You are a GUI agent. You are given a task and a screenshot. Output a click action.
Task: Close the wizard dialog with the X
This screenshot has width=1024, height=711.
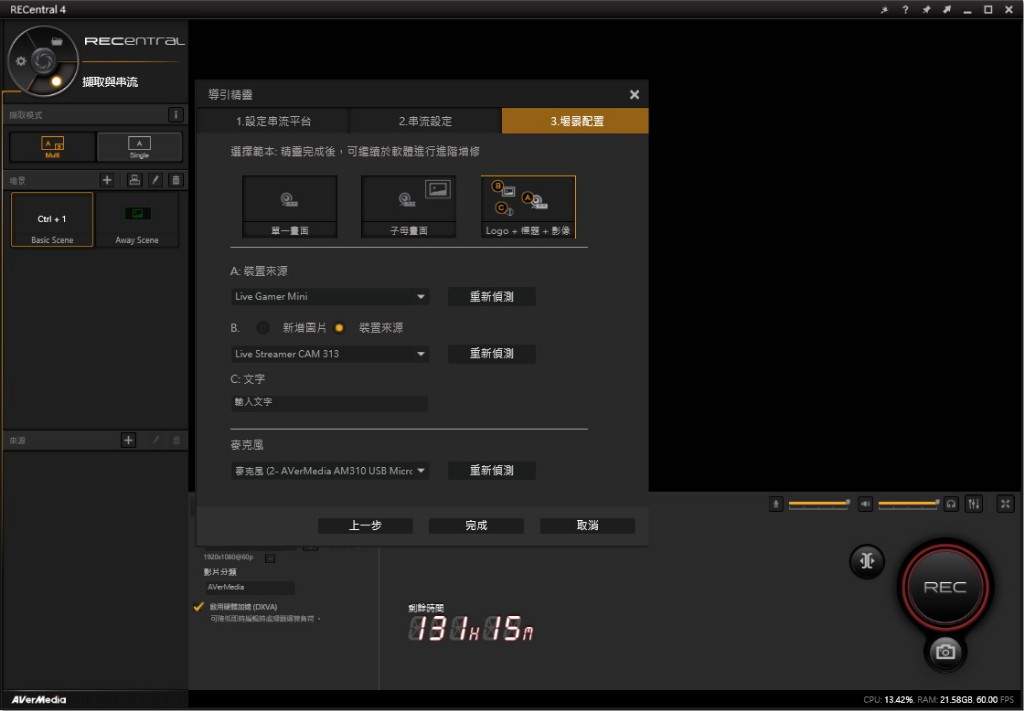(x=634, y=95)
